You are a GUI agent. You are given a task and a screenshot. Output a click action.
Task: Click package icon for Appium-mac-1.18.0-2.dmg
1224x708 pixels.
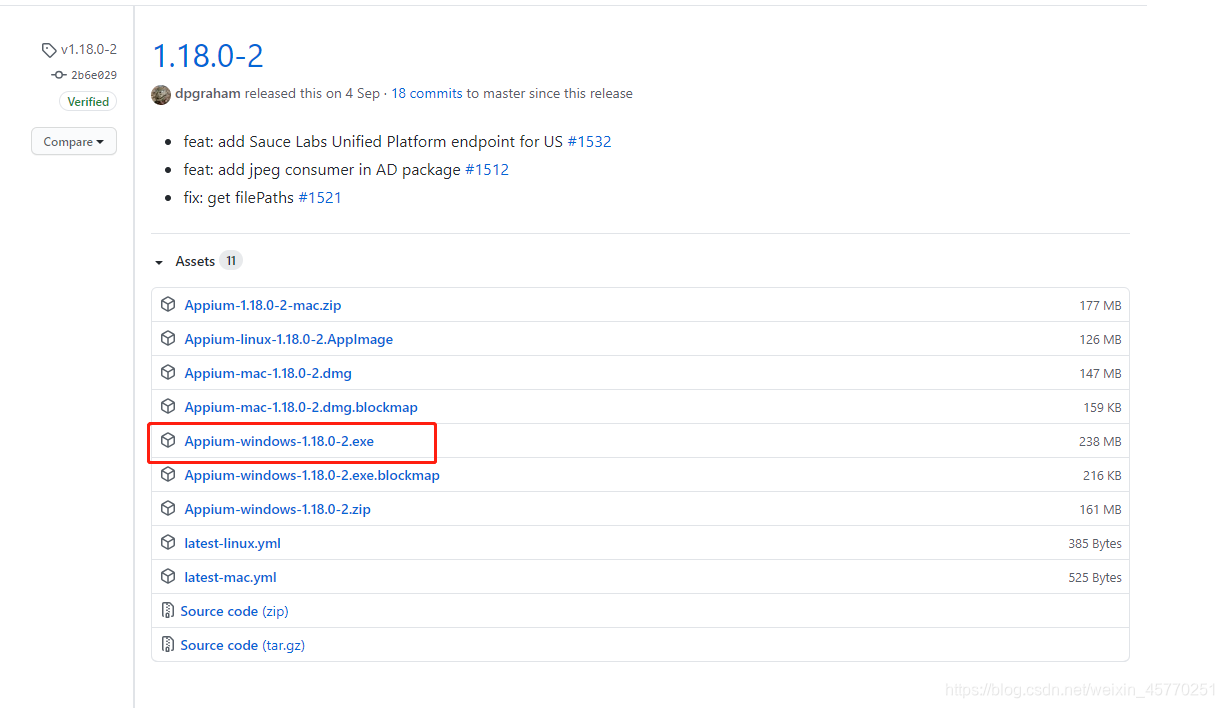(x=168, y=372)
